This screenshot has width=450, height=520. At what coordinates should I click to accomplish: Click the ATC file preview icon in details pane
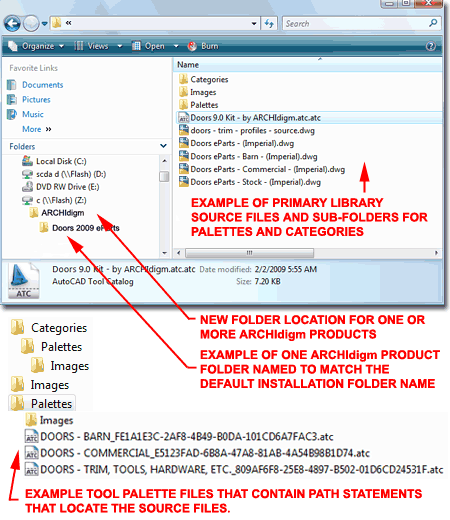pyautogui.click(x=23, y=281)
